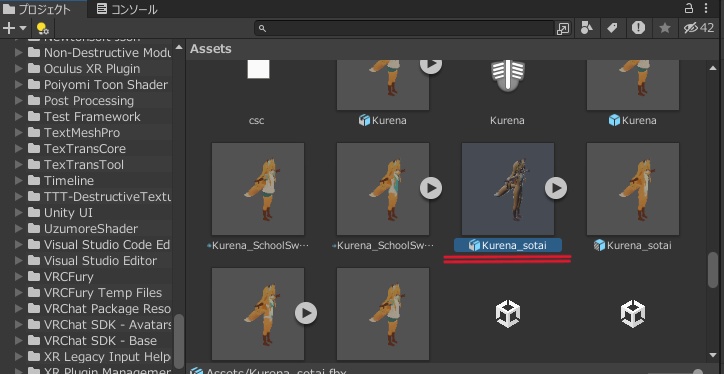Open the search-by-type filter icon
The image size is (724, 374).
click(x=587, y=28)
